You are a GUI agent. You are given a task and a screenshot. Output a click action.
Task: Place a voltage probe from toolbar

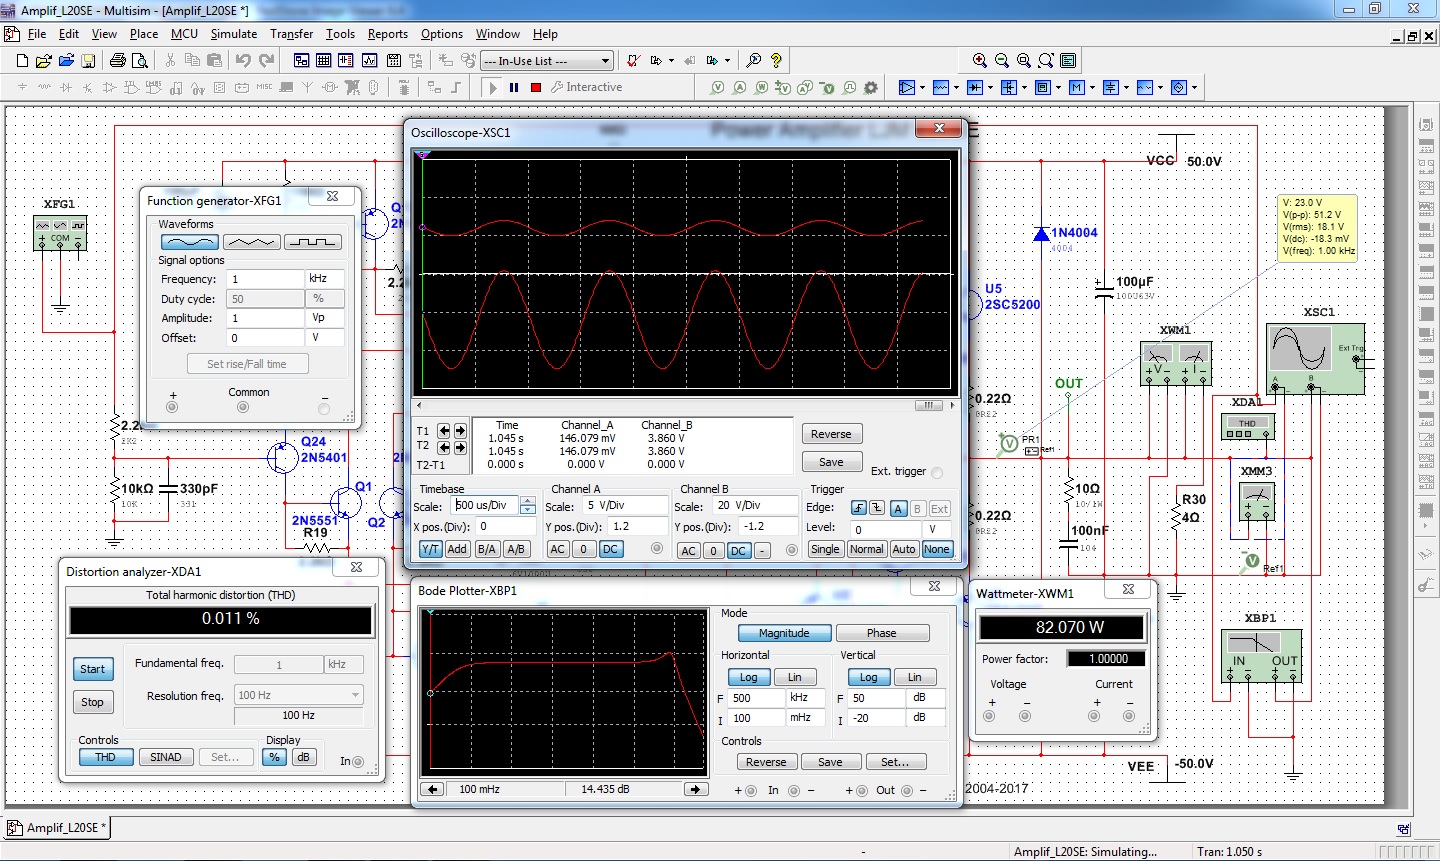717,88
